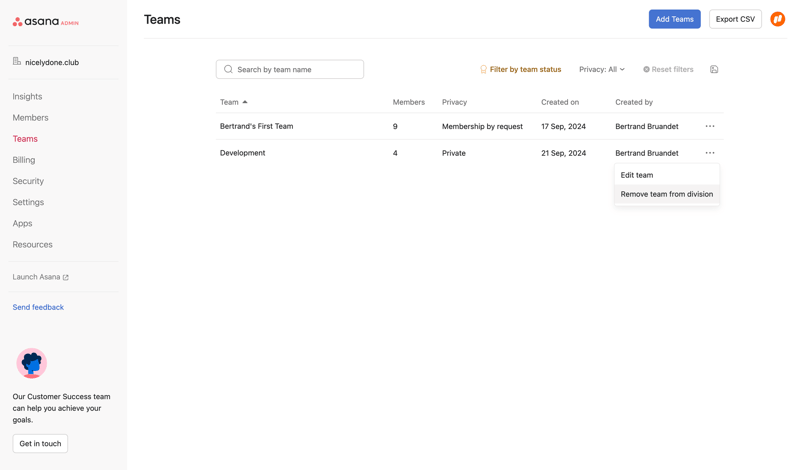Click Reset filters
Screen dimensions: 800x470
(668, 69)
